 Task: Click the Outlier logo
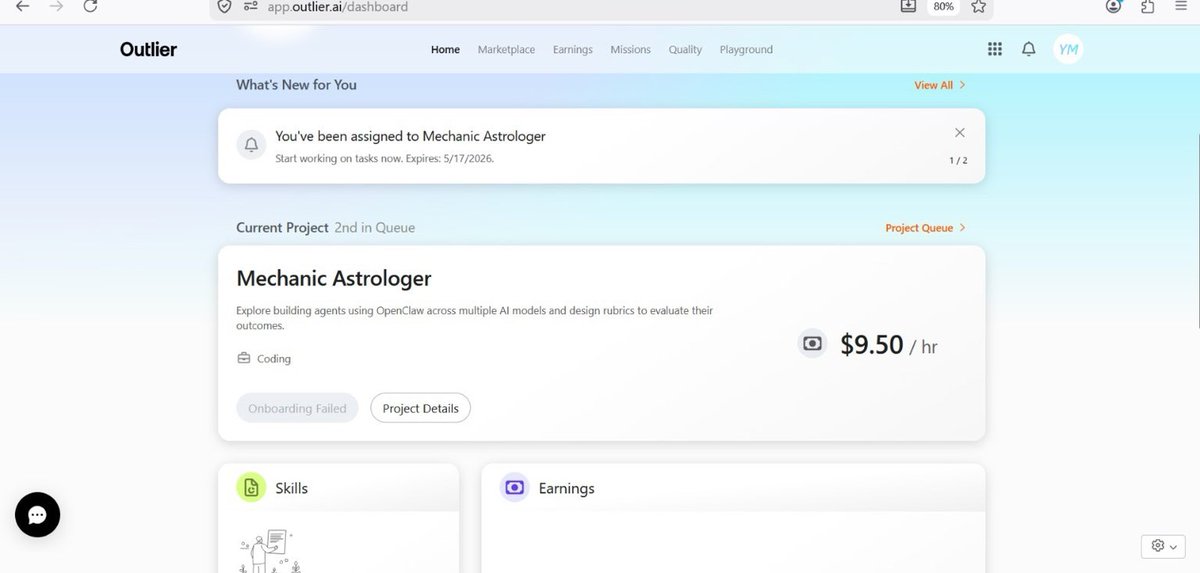(148, 49)
